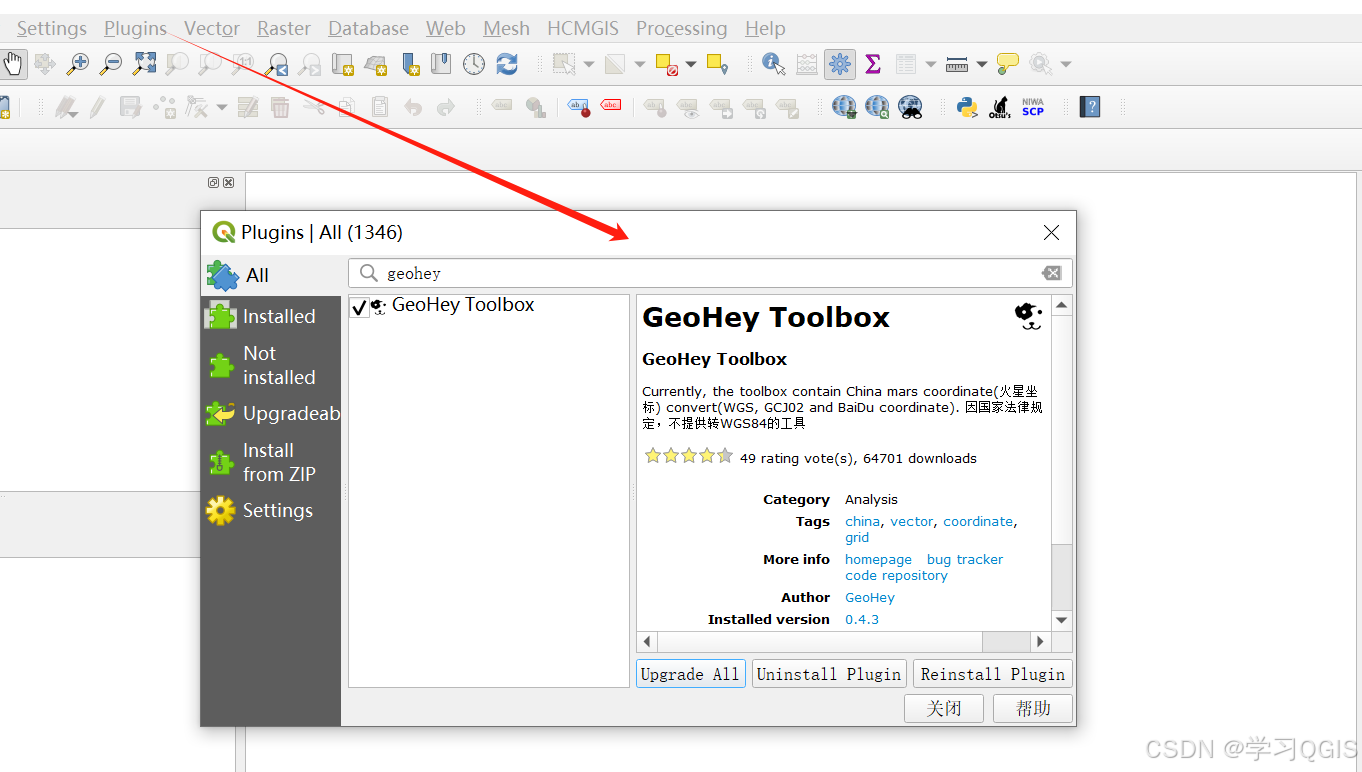Expand the Attribute Table dropdown arrow
The height and width of the screenshot is (772, 1362).
click(x=931, y=65)
